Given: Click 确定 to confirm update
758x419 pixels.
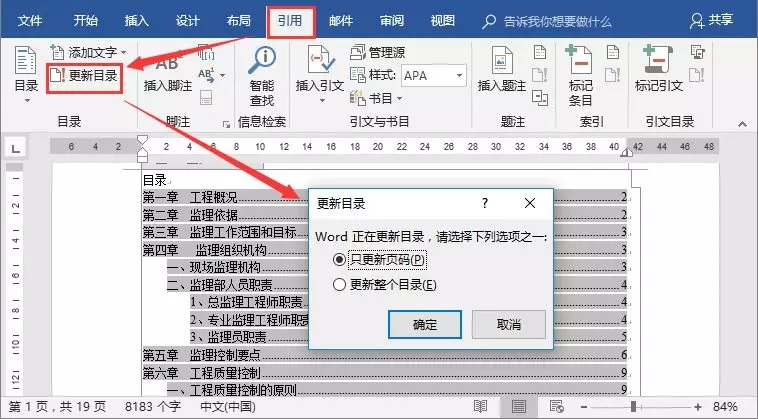Looking at the screenshot, I should pos(425,324).
